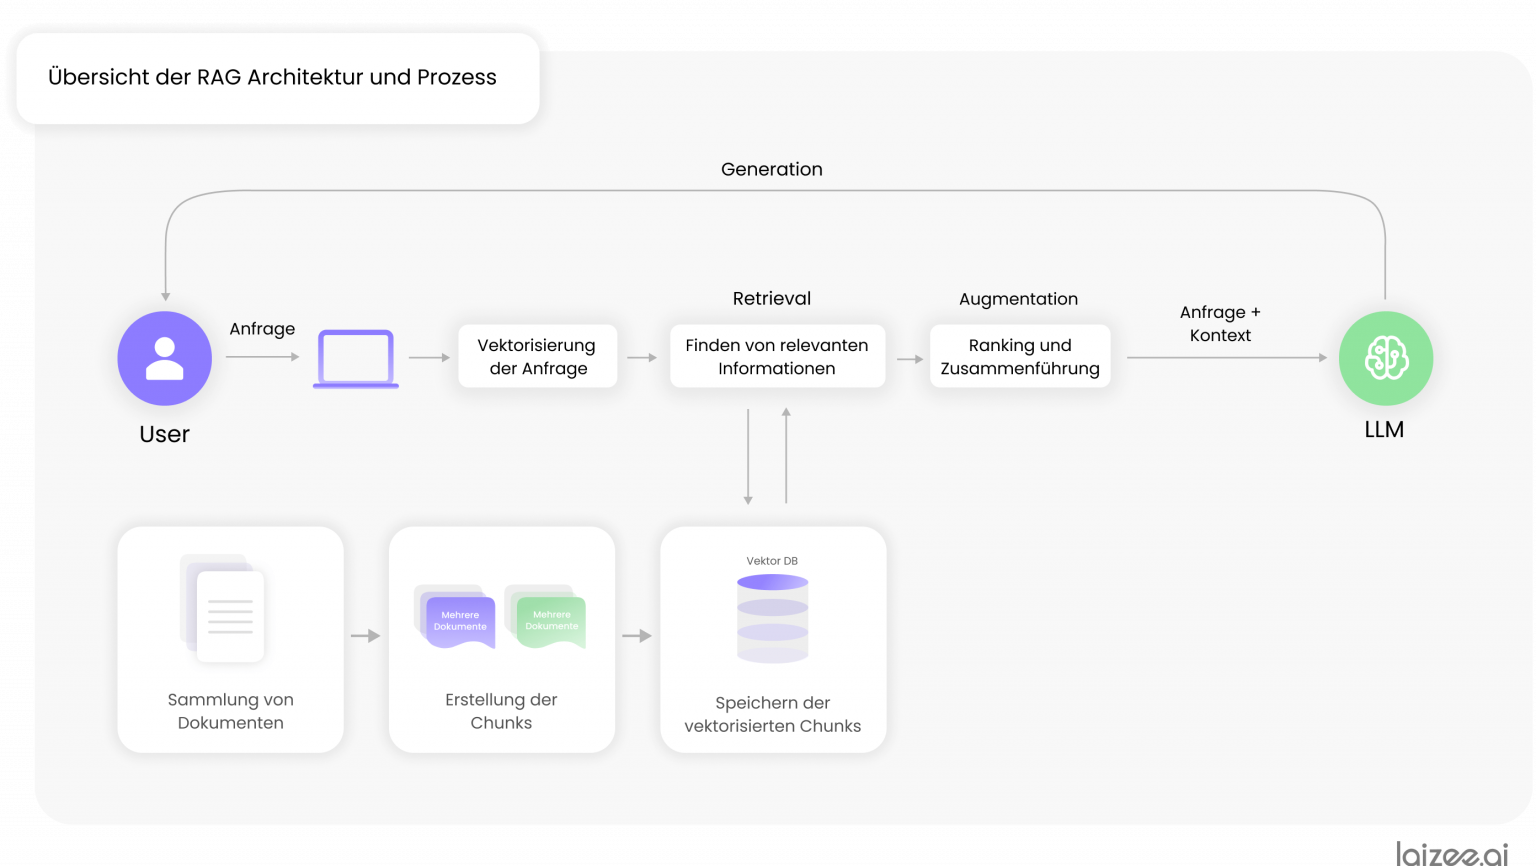
Task: Expand the Finden von relevanten Informationen box
Action: tap(777, 356)
